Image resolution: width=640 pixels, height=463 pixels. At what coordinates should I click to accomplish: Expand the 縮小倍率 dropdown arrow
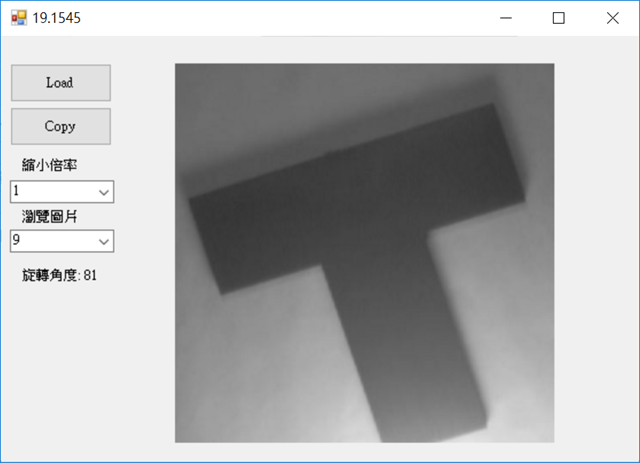(104, 192)
